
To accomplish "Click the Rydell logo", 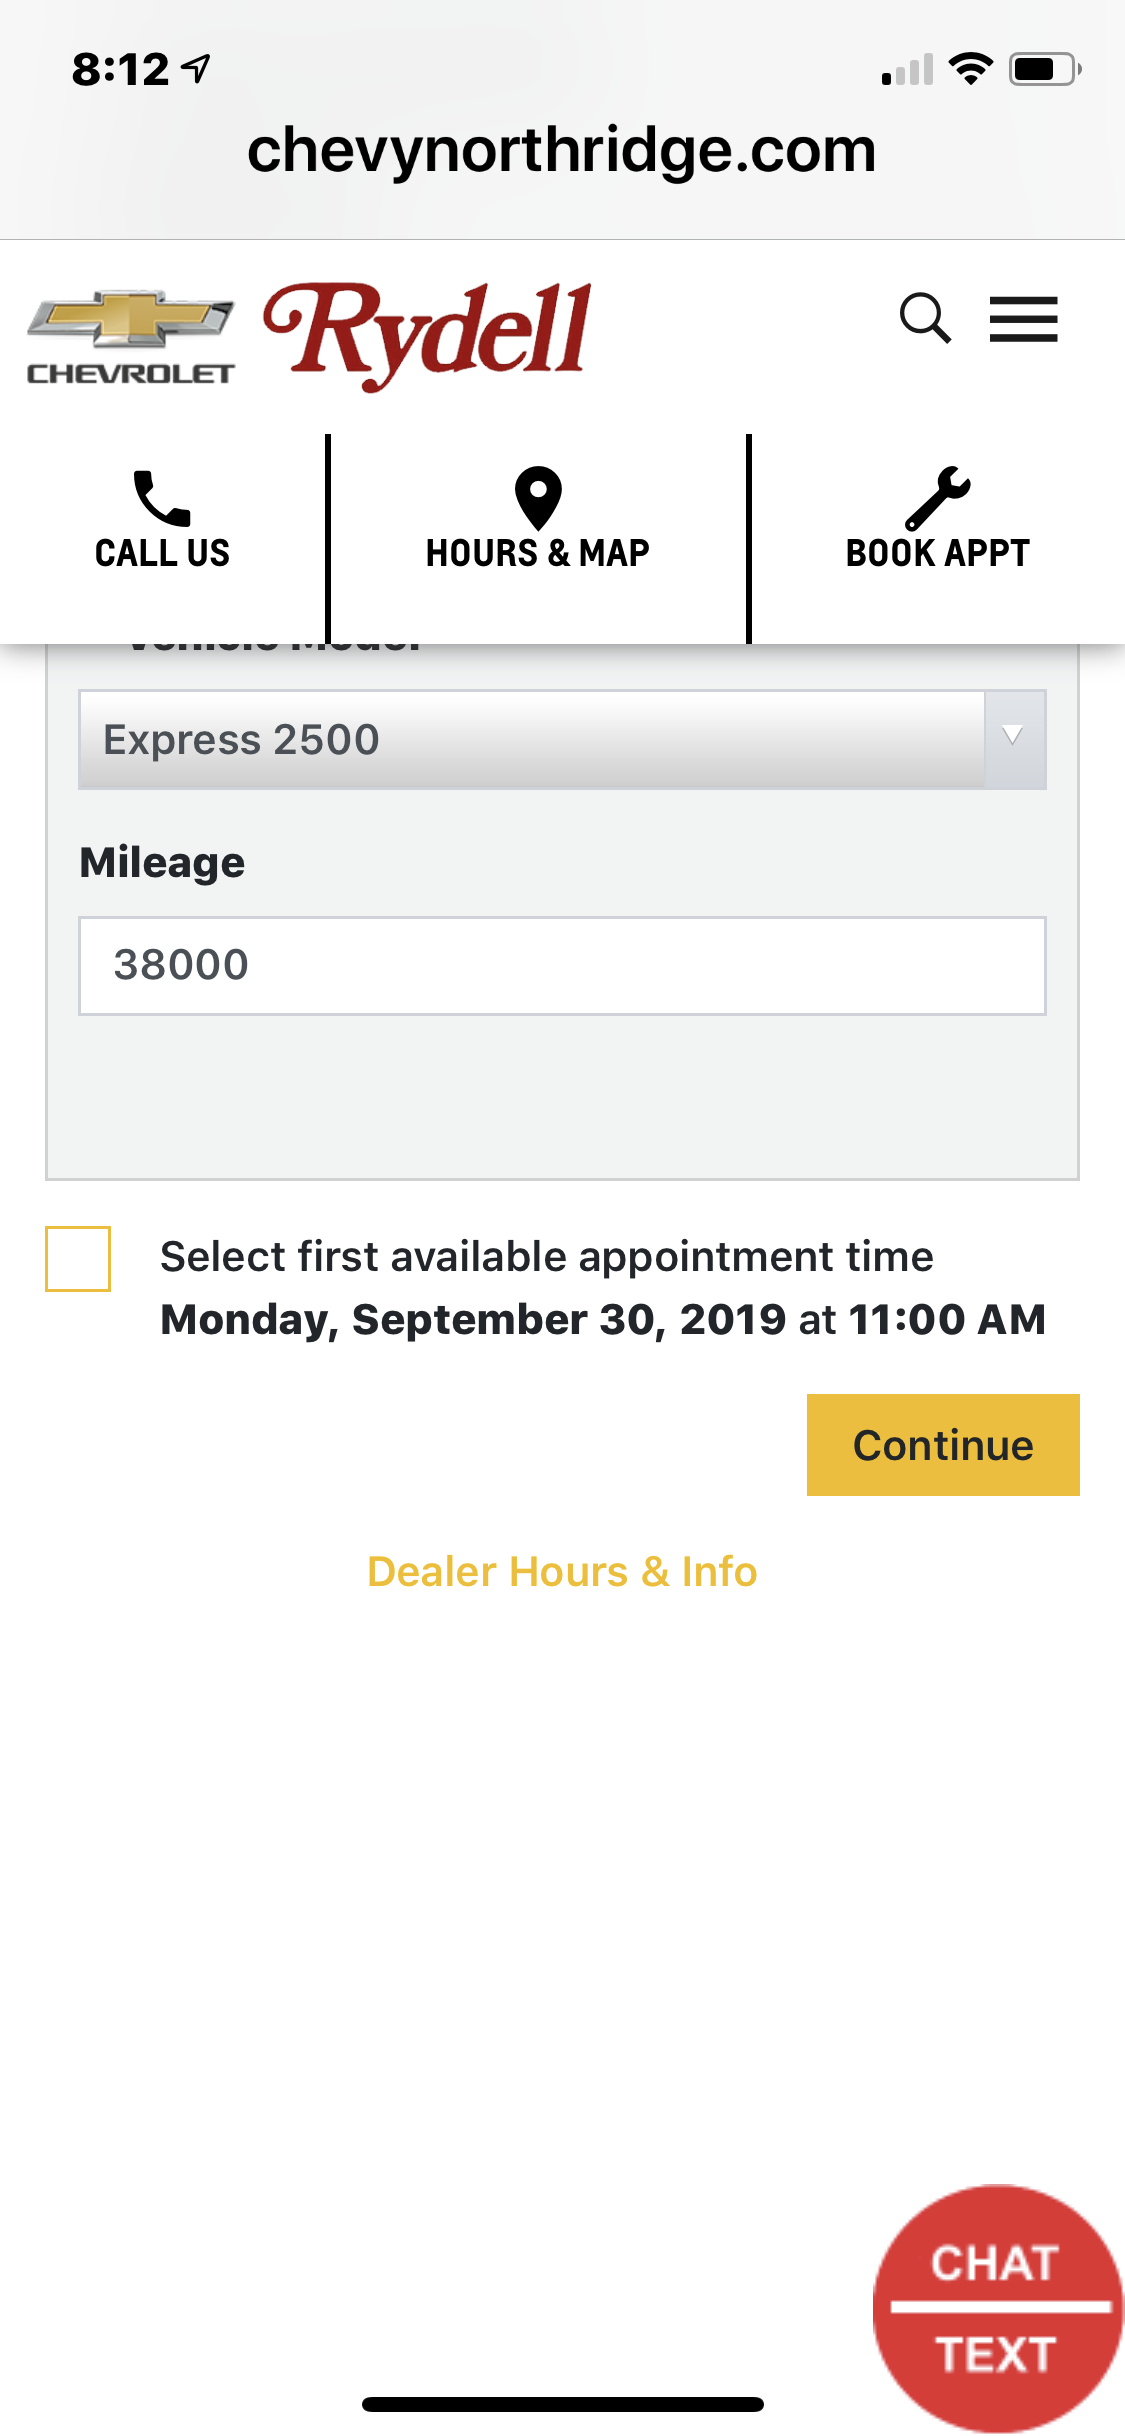I will [428, 335].
